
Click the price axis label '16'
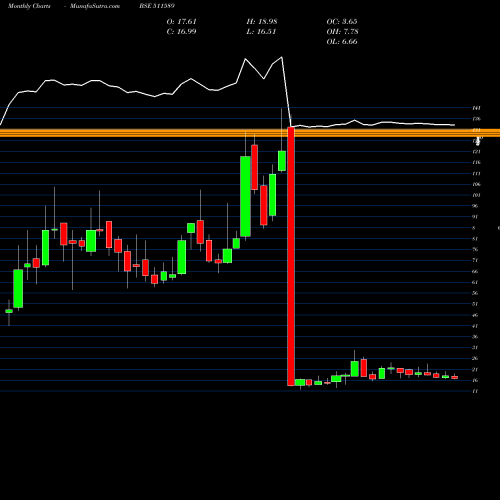(475, 380)
